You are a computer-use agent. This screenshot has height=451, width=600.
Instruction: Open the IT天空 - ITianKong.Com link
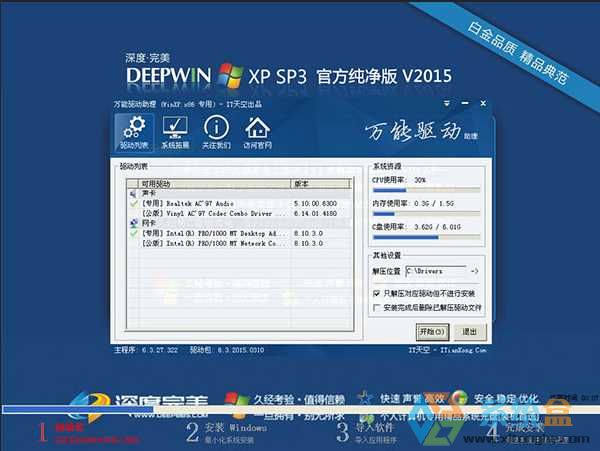click(x=447, y=350)
